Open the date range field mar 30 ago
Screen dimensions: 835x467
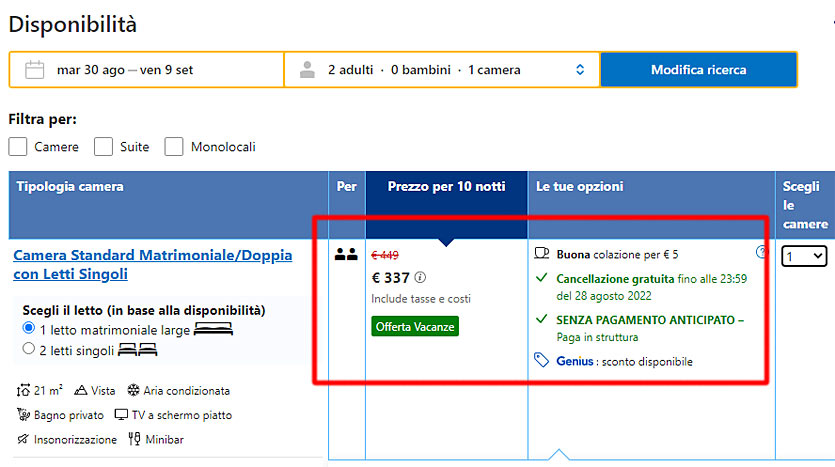click(146, 70)
